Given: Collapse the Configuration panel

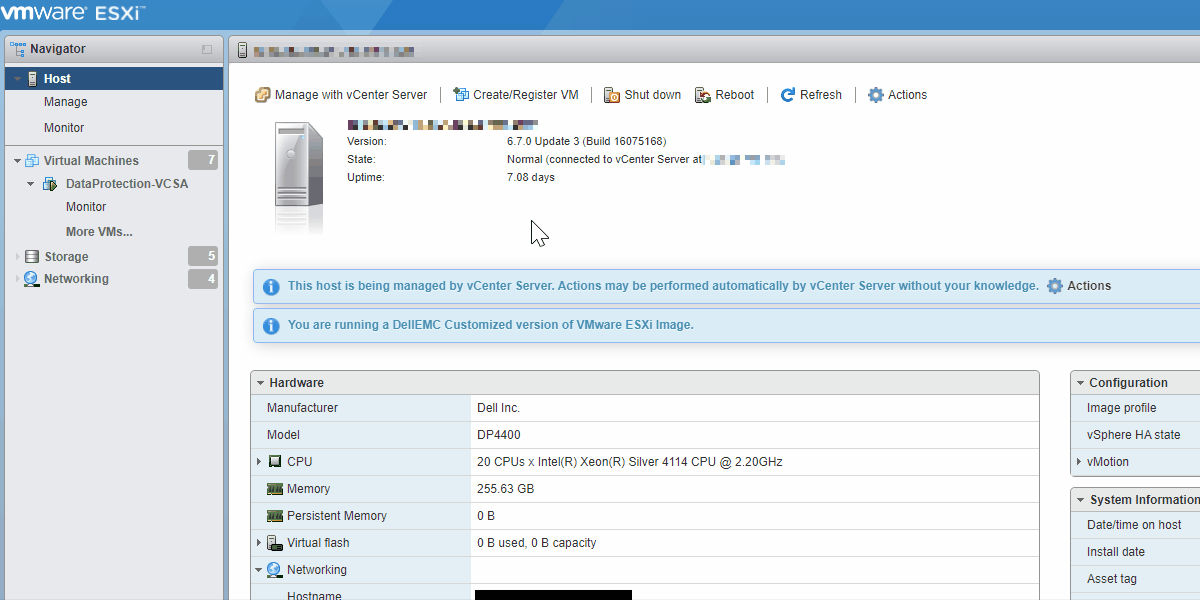Looking at the screenshot, I should click(1080, 383).
